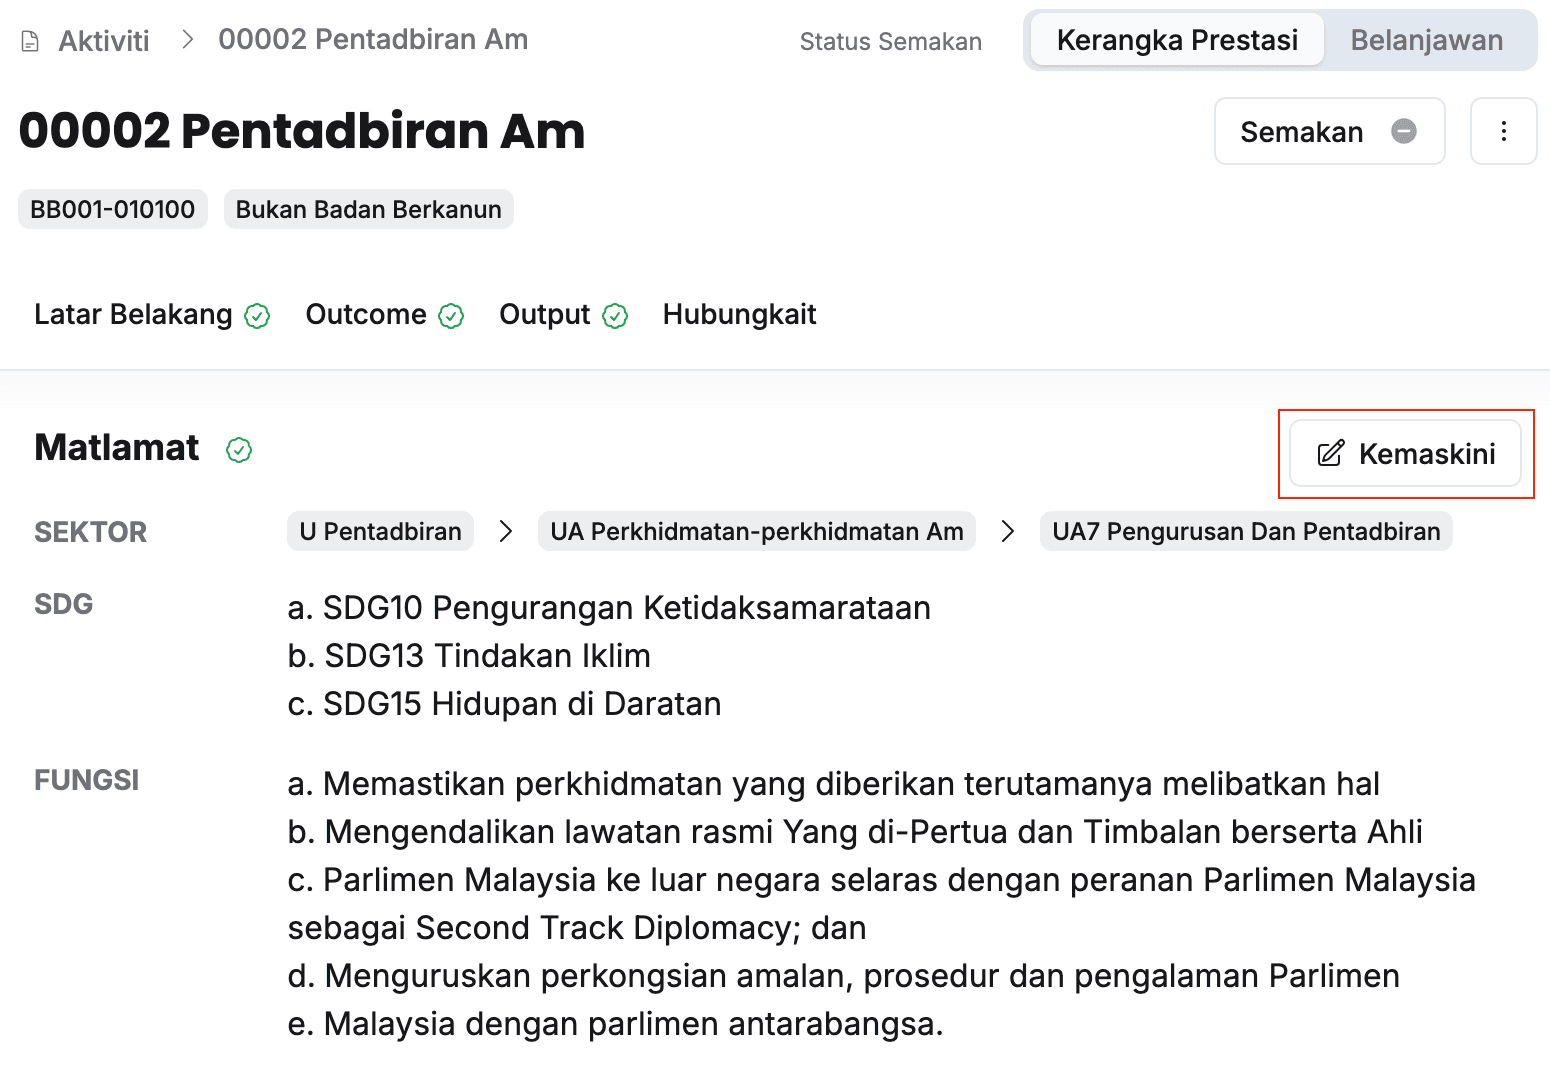Viewport: 1550px width, 1072px height.
Task: Switch to the Kerangka Prestasi view
Action: tap(1177, 40)
